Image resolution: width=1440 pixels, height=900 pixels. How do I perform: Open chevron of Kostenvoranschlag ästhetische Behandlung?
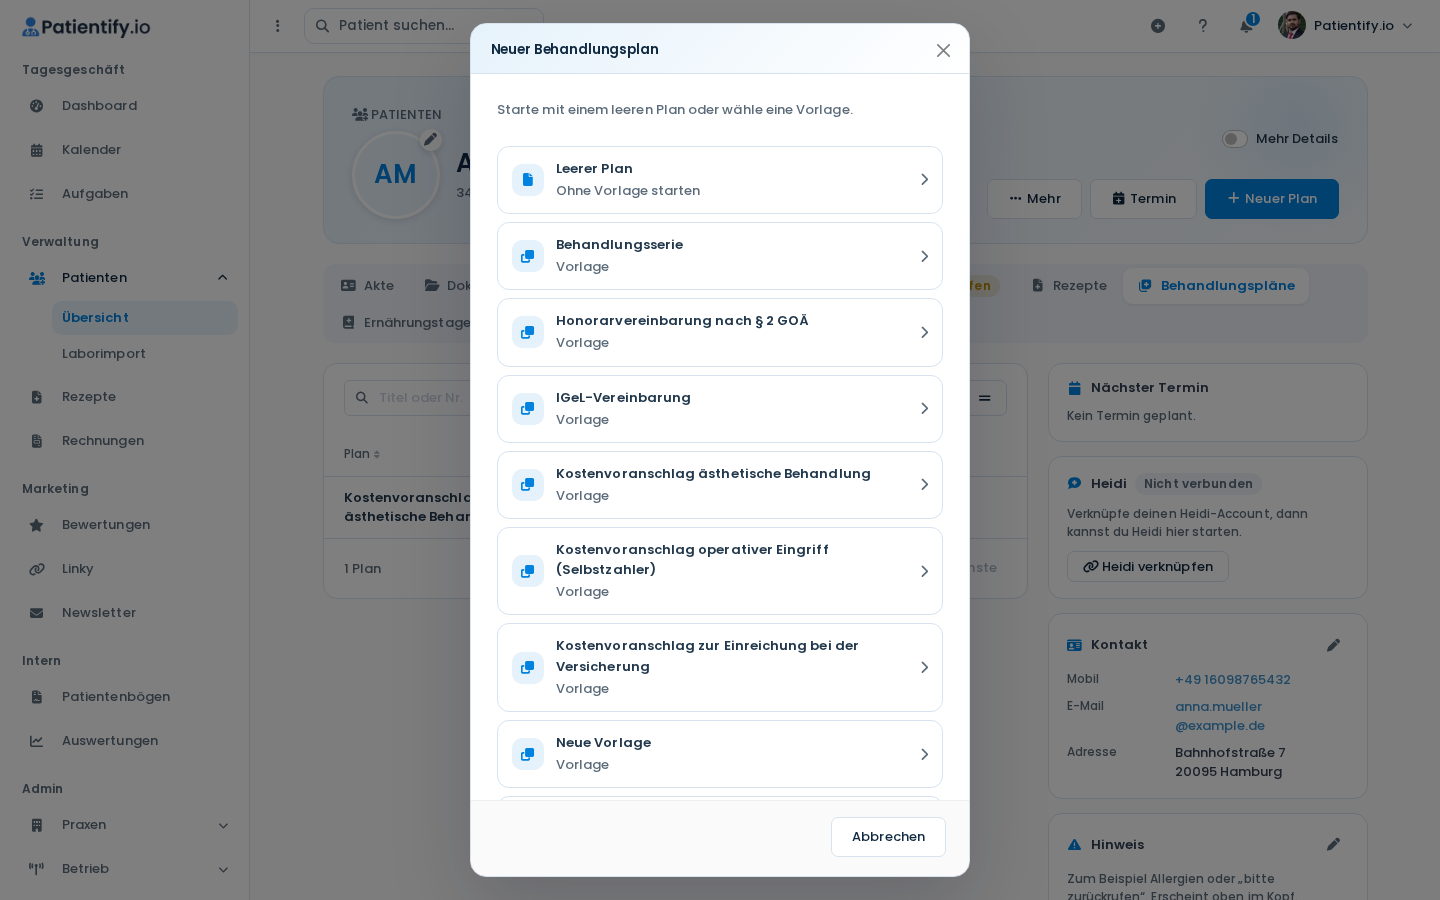[x=924, y=485]
